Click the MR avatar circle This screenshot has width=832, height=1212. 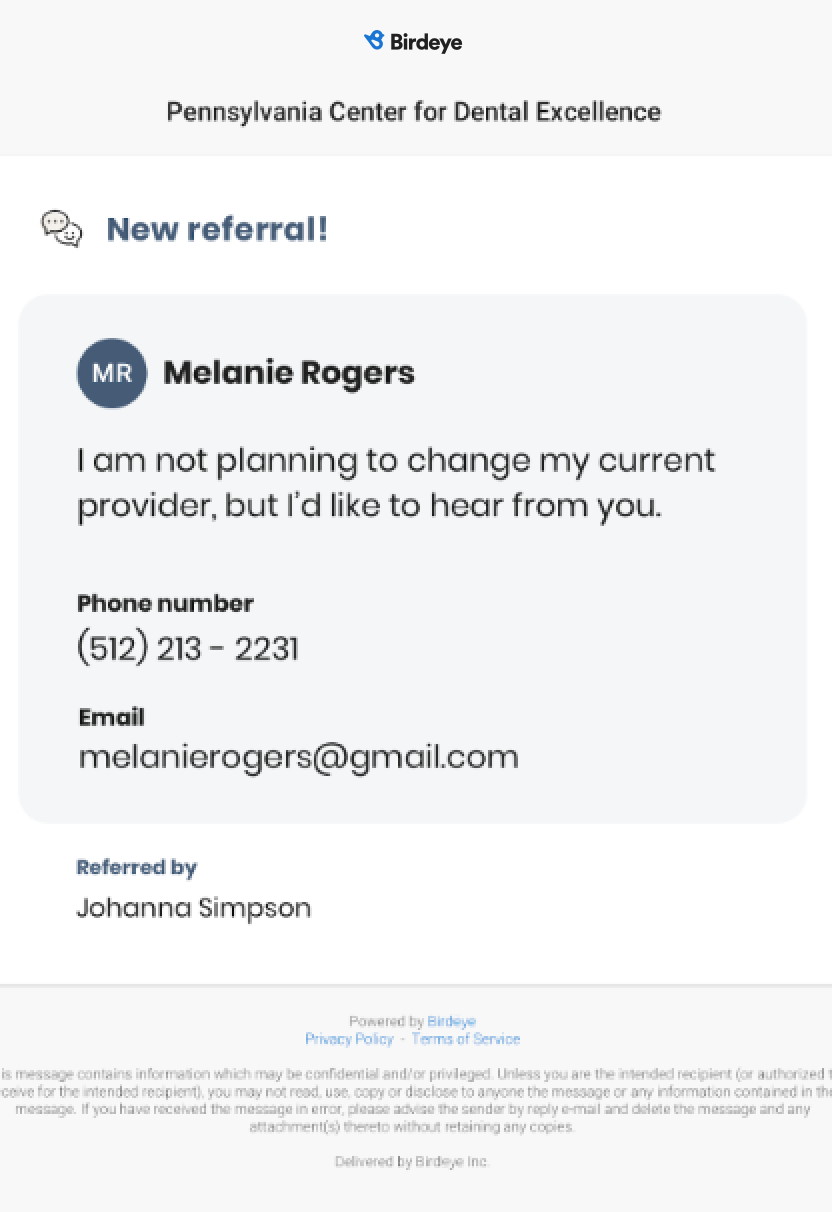click(x=112, y=373)
